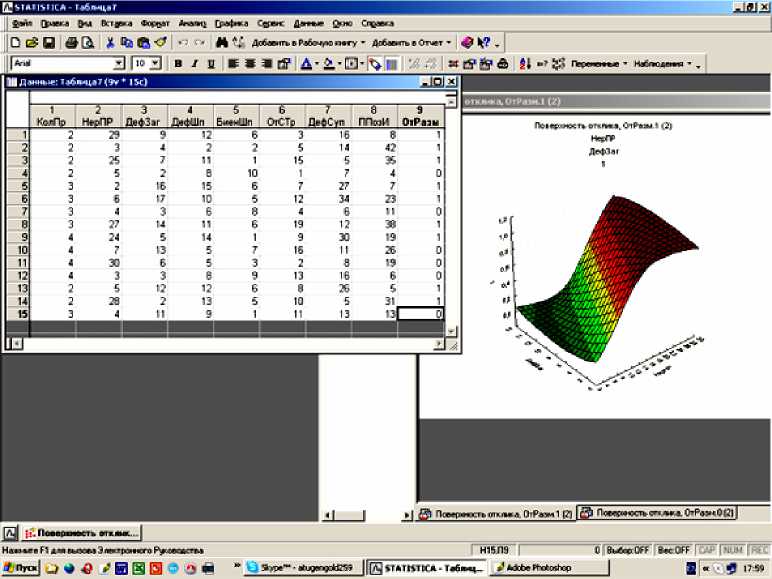Toggle bold formatting
Screen dimensions: 772x579
coord(178,64)
